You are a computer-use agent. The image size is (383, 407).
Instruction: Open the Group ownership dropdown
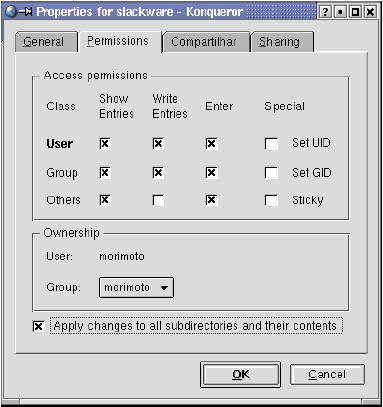tap(136, 287)
